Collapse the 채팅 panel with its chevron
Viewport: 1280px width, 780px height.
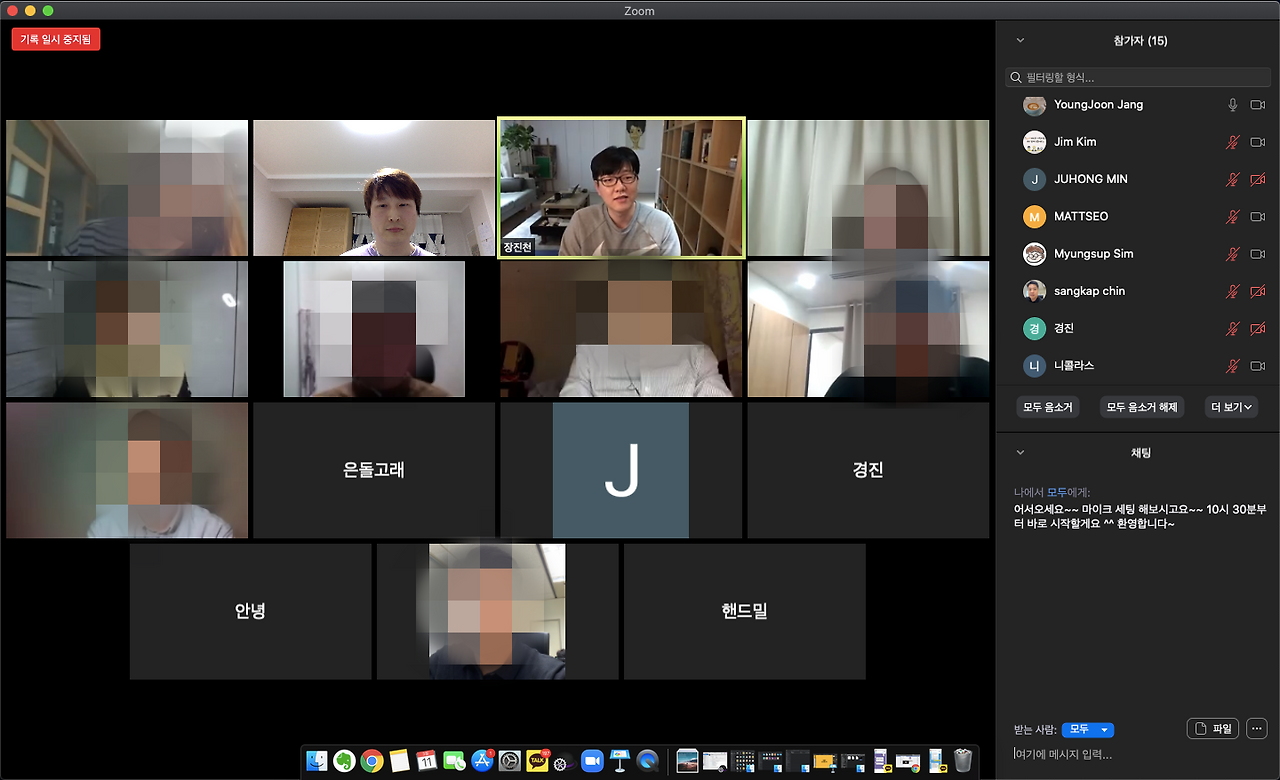1019,452
